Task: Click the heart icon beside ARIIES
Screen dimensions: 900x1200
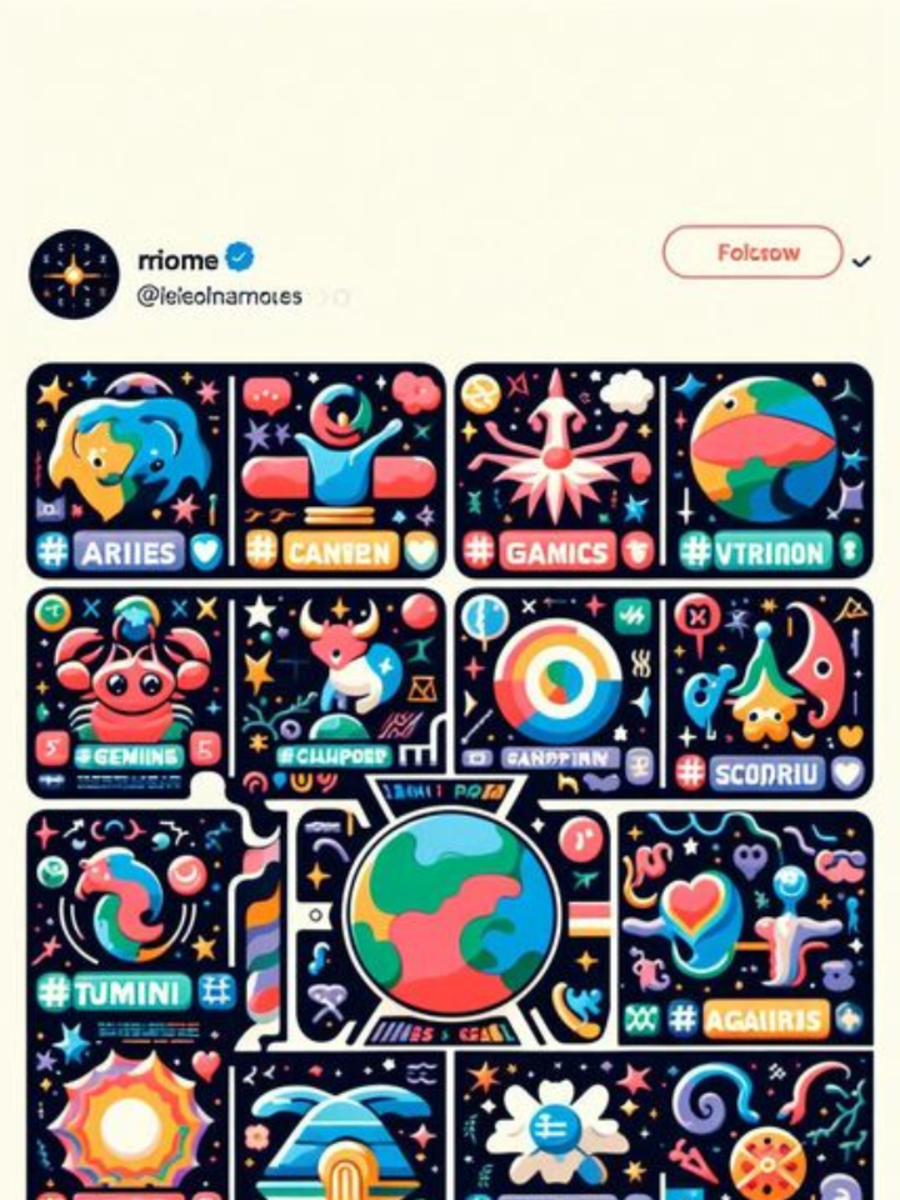Action: (x=206, y=551)
